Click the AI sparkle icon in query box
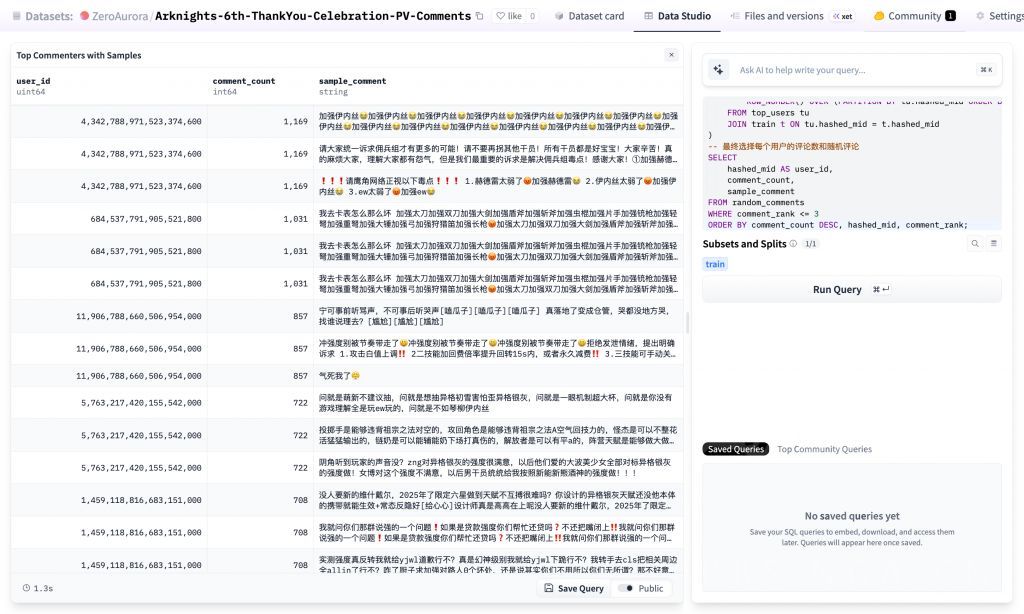Image resolution: width=1024 pixels, height=614 pixels. 717,70
